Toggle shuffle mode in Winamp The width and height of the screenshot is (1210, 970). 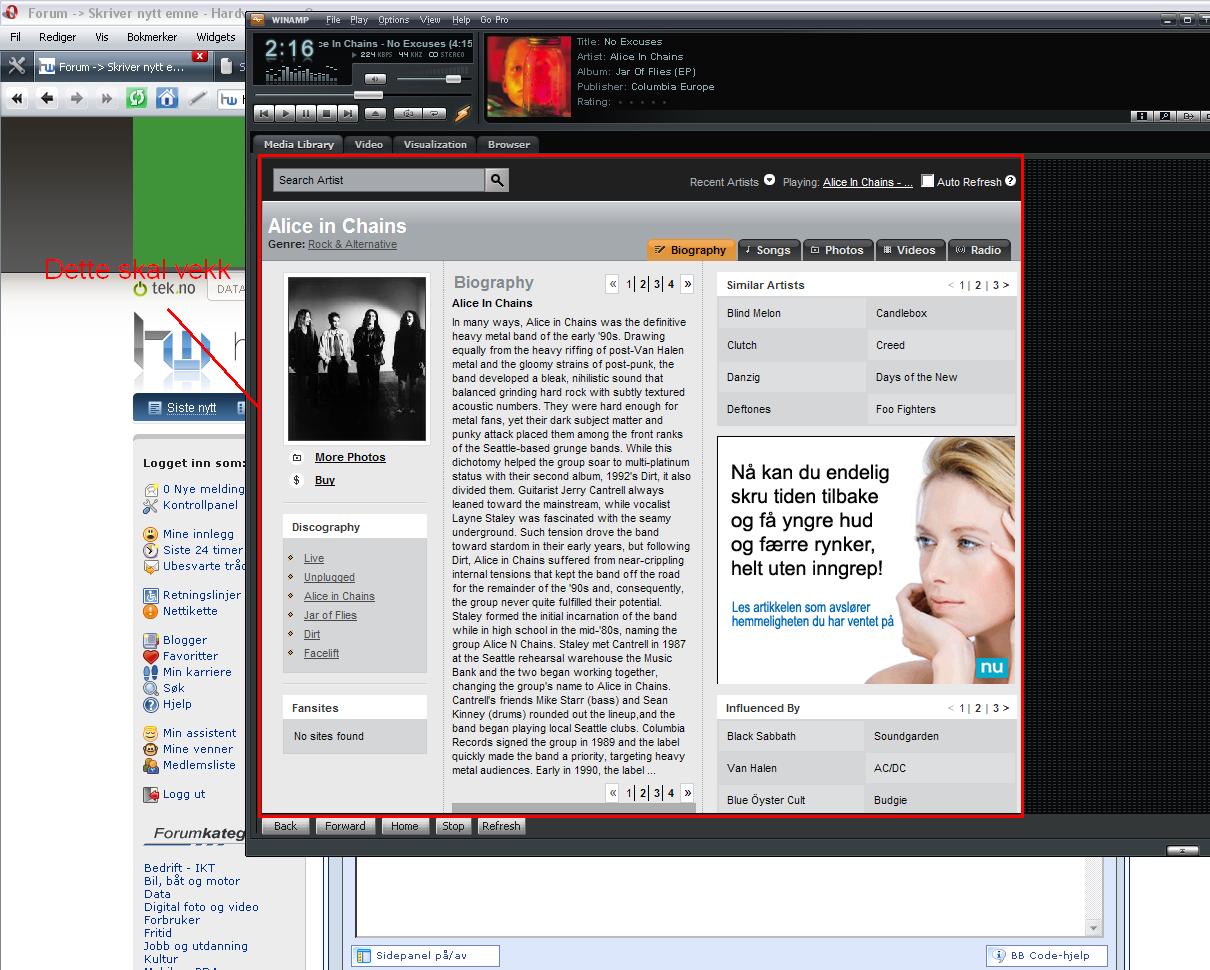(407, 114)
